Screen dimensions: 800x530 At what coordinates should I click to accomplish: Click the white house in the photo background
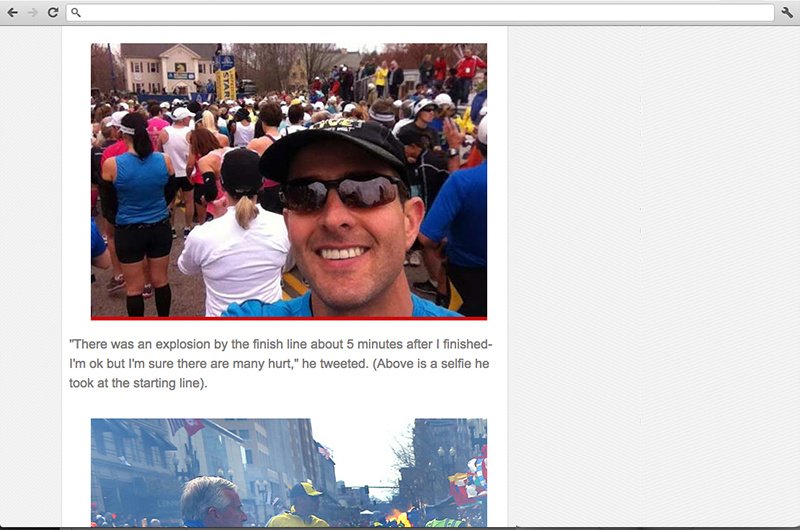point(167,68)
